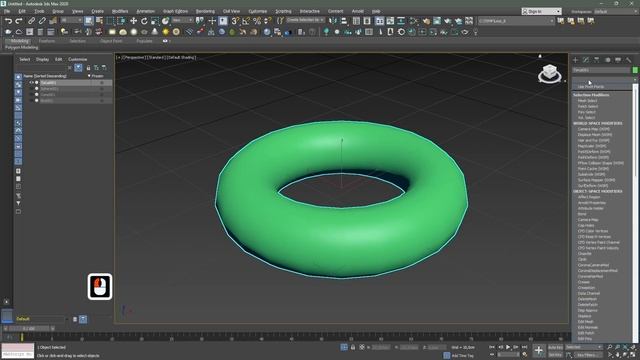Toggle the Set Key mode button
640x360 pixels.
(555, 355)
